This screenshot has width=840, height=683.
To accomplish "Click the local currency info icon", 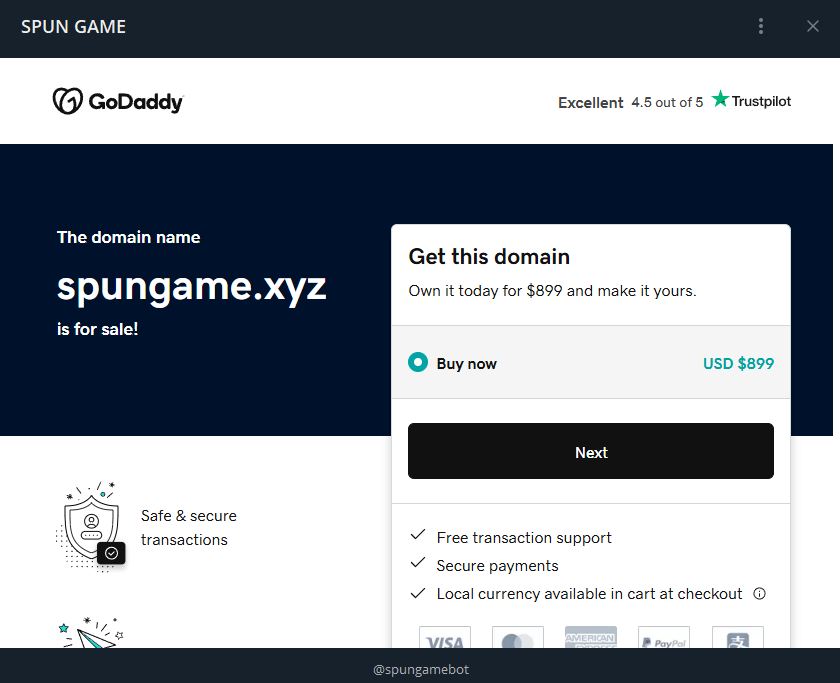I will point(760,594).
